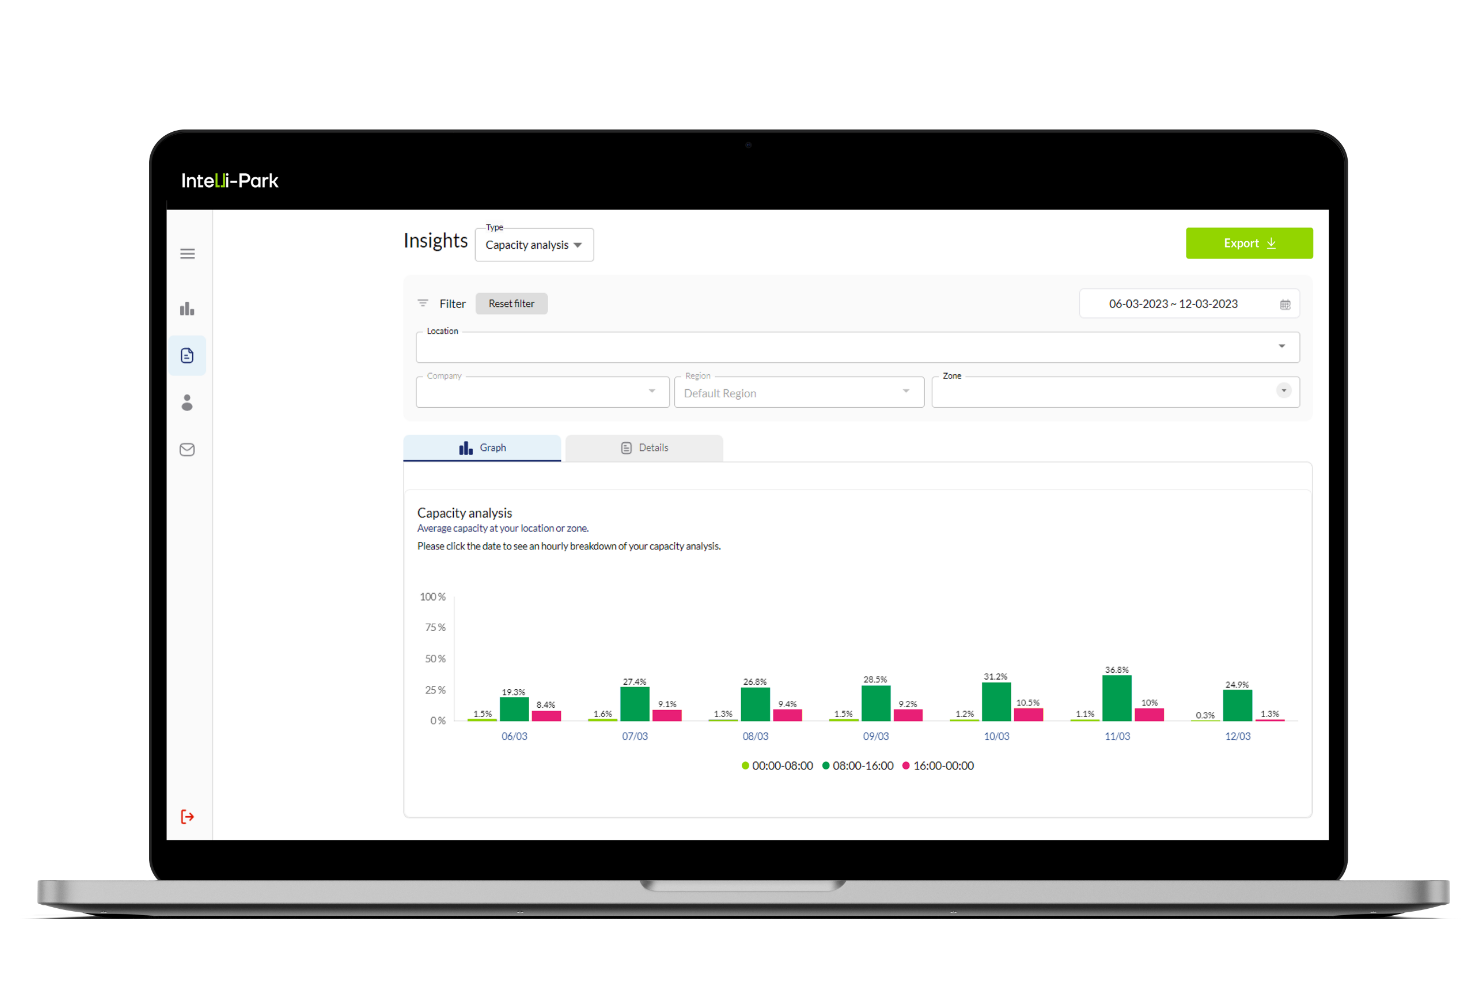Expand the Location dropdown
1480x1000 pixels.
1281,347
